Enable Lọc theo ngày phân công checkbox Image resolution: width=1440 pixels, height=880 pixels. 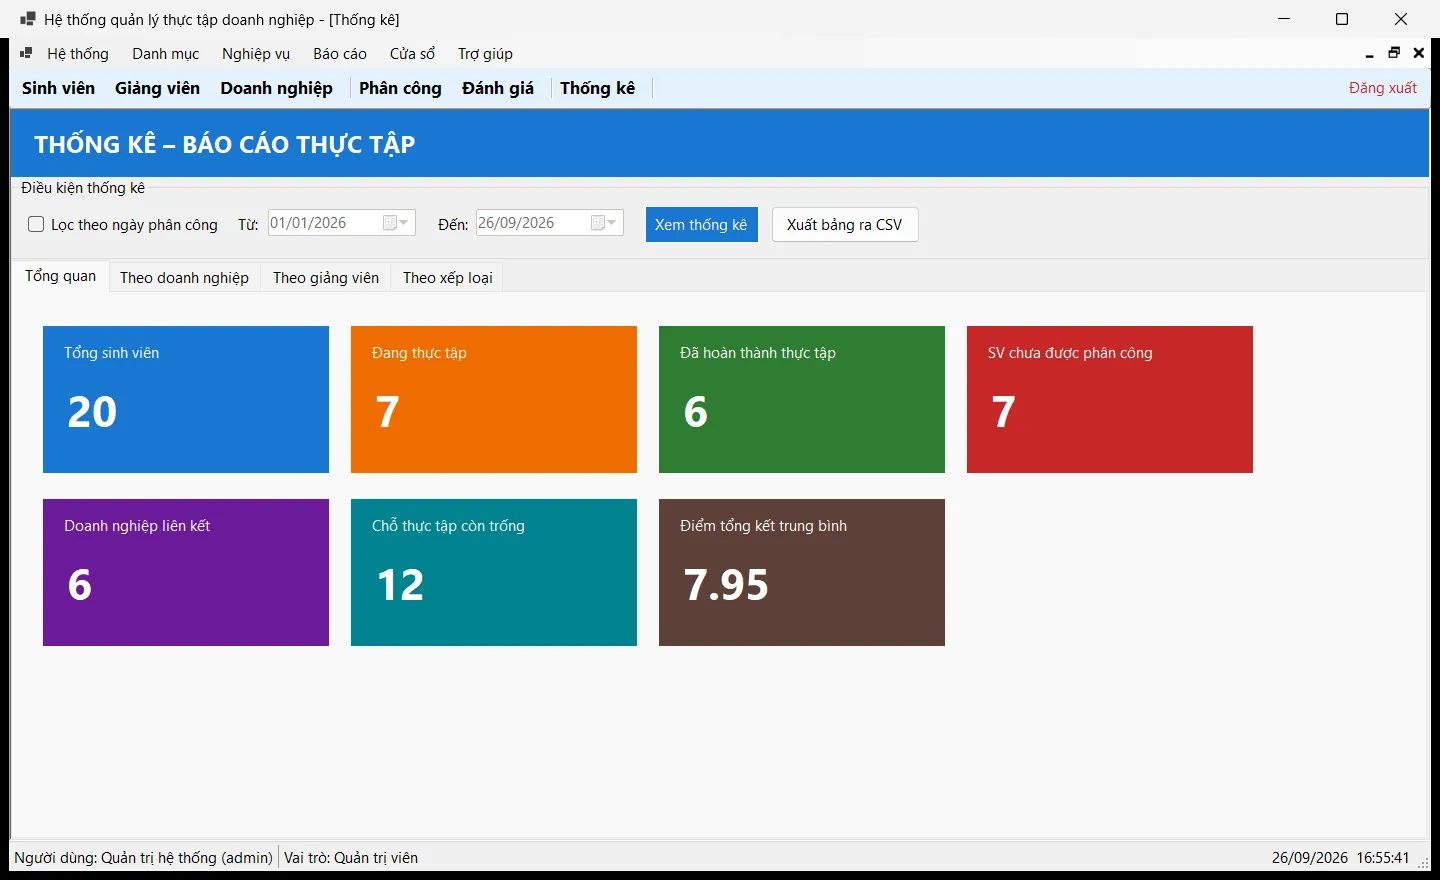pos(36,224)
